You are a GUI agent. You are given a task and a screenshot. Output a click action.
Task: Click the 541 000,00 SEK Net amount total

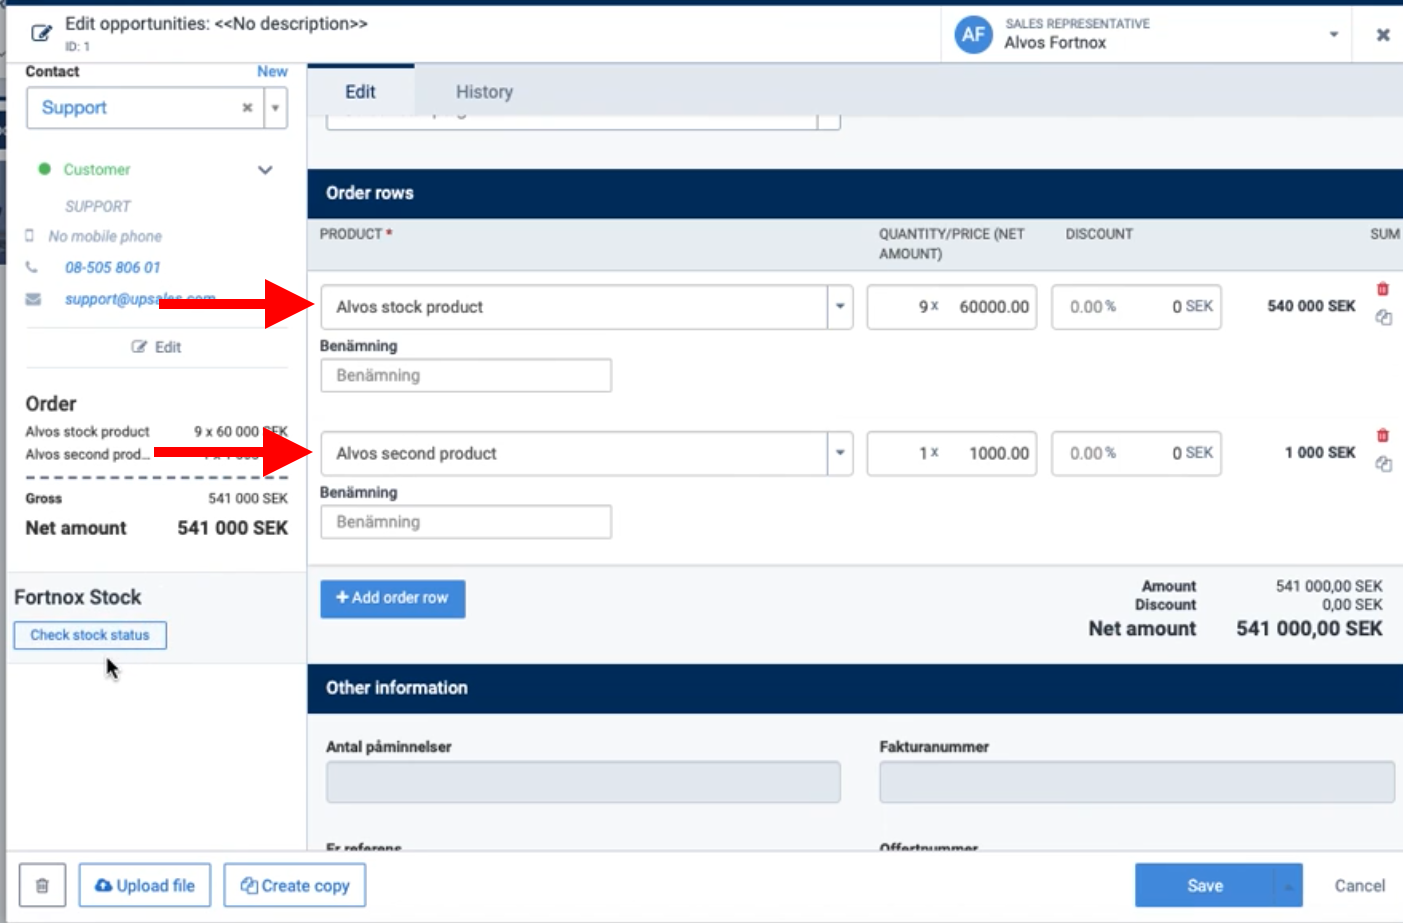pos(1309,629)
